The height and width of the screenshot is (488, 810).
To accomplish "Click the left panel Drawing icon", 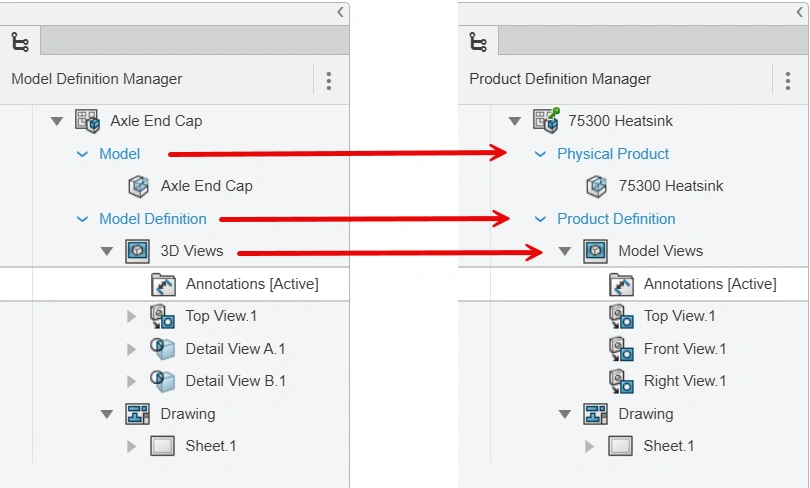I will point(137,414).
